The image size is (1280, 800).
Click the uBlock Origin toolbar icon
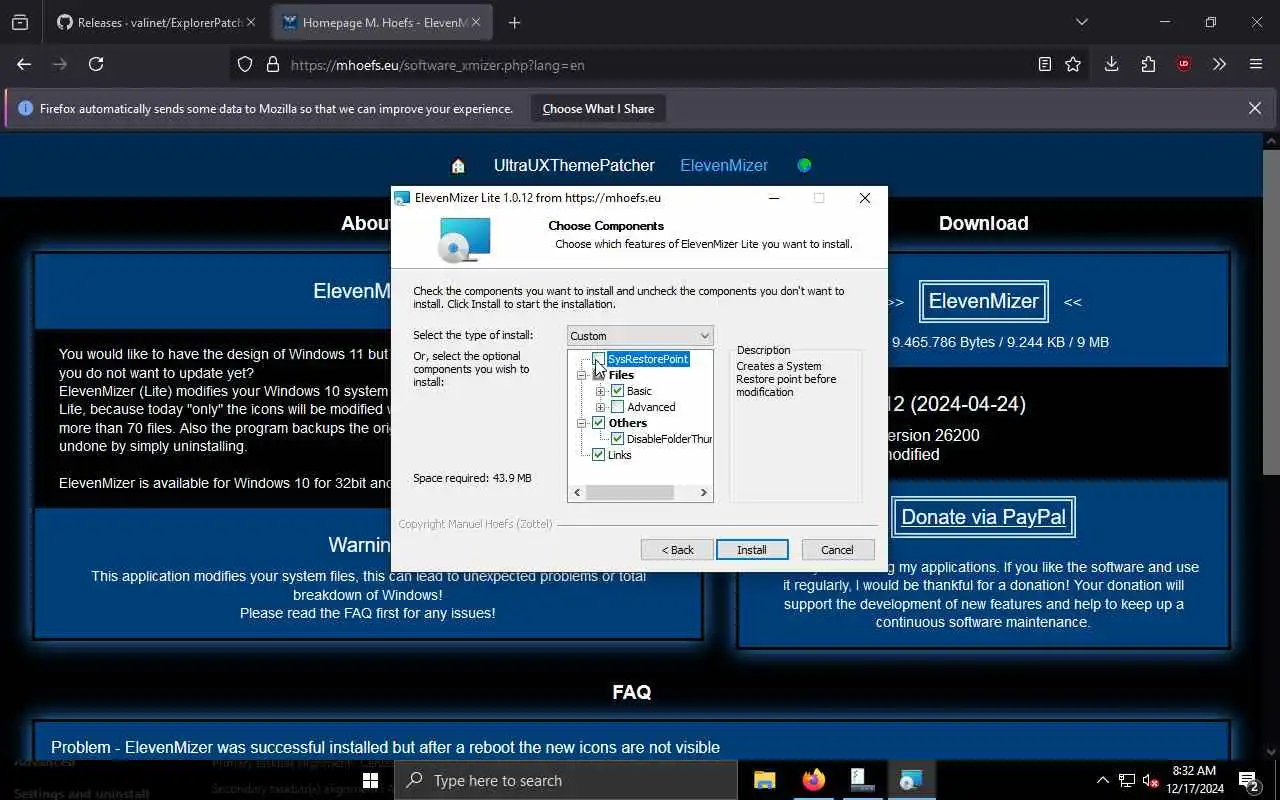(x=1184, y=64)
